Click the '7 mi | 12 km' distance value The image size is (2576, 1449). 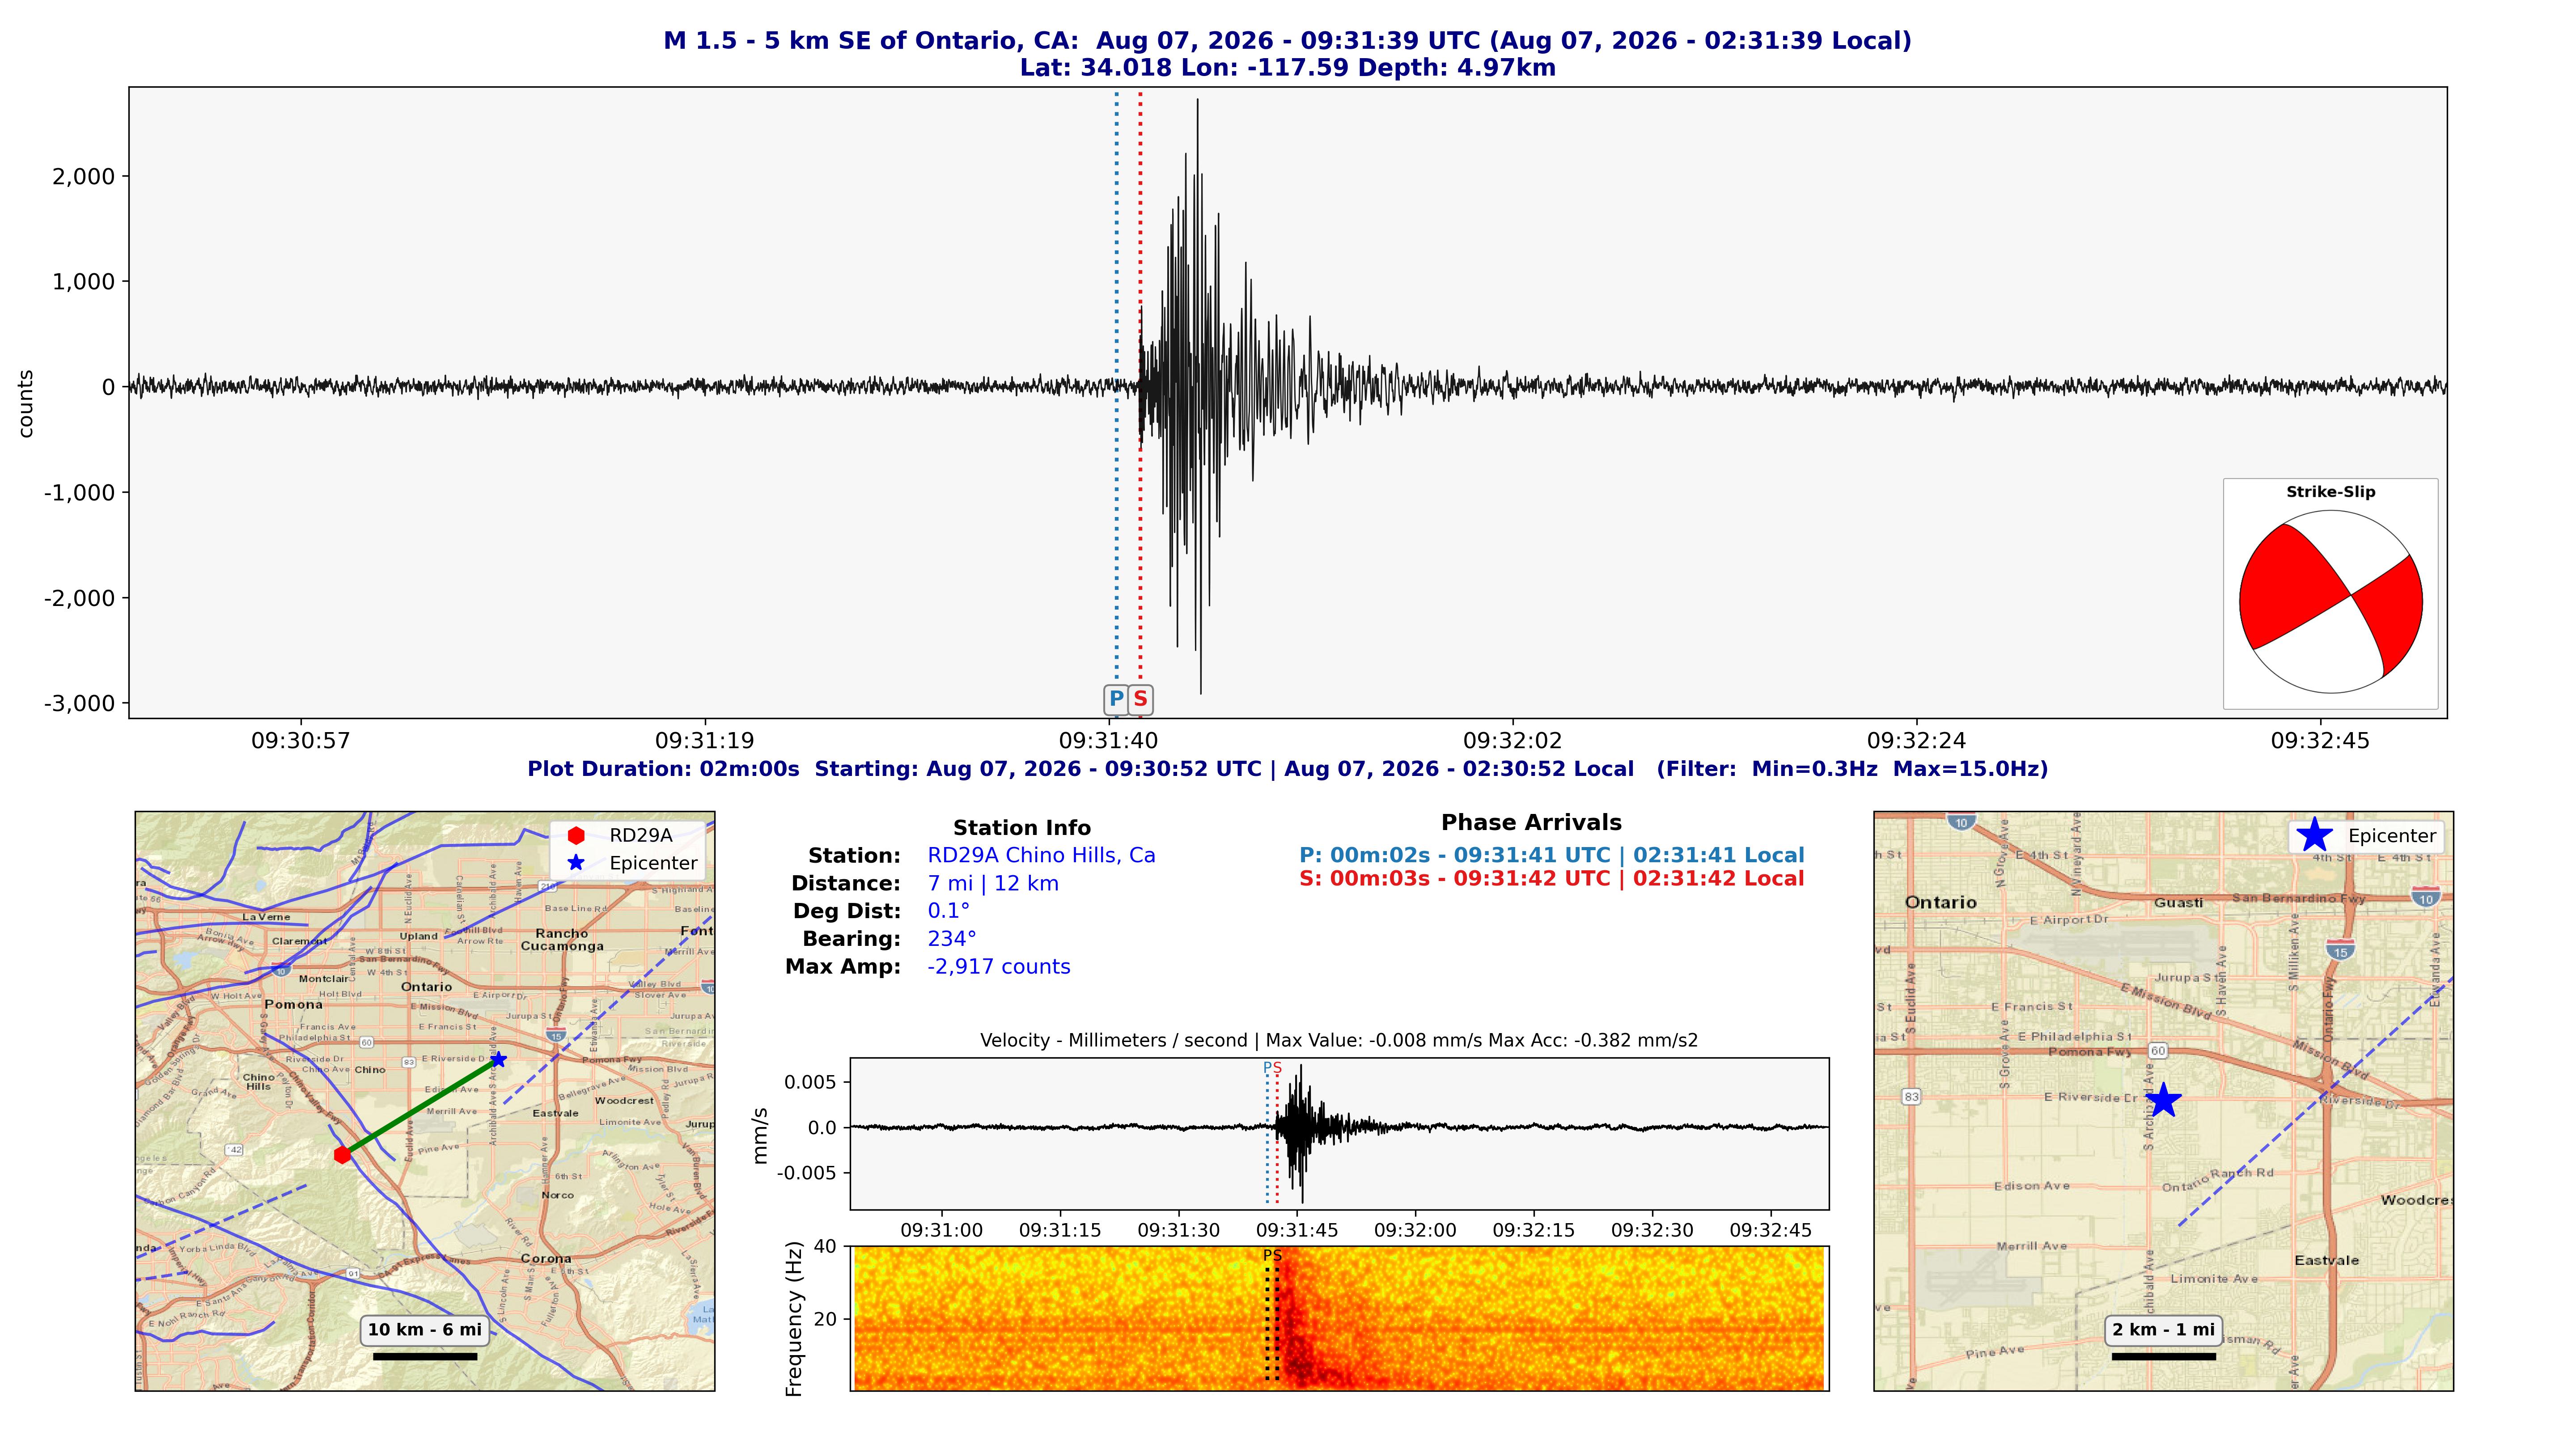point(993,884)
